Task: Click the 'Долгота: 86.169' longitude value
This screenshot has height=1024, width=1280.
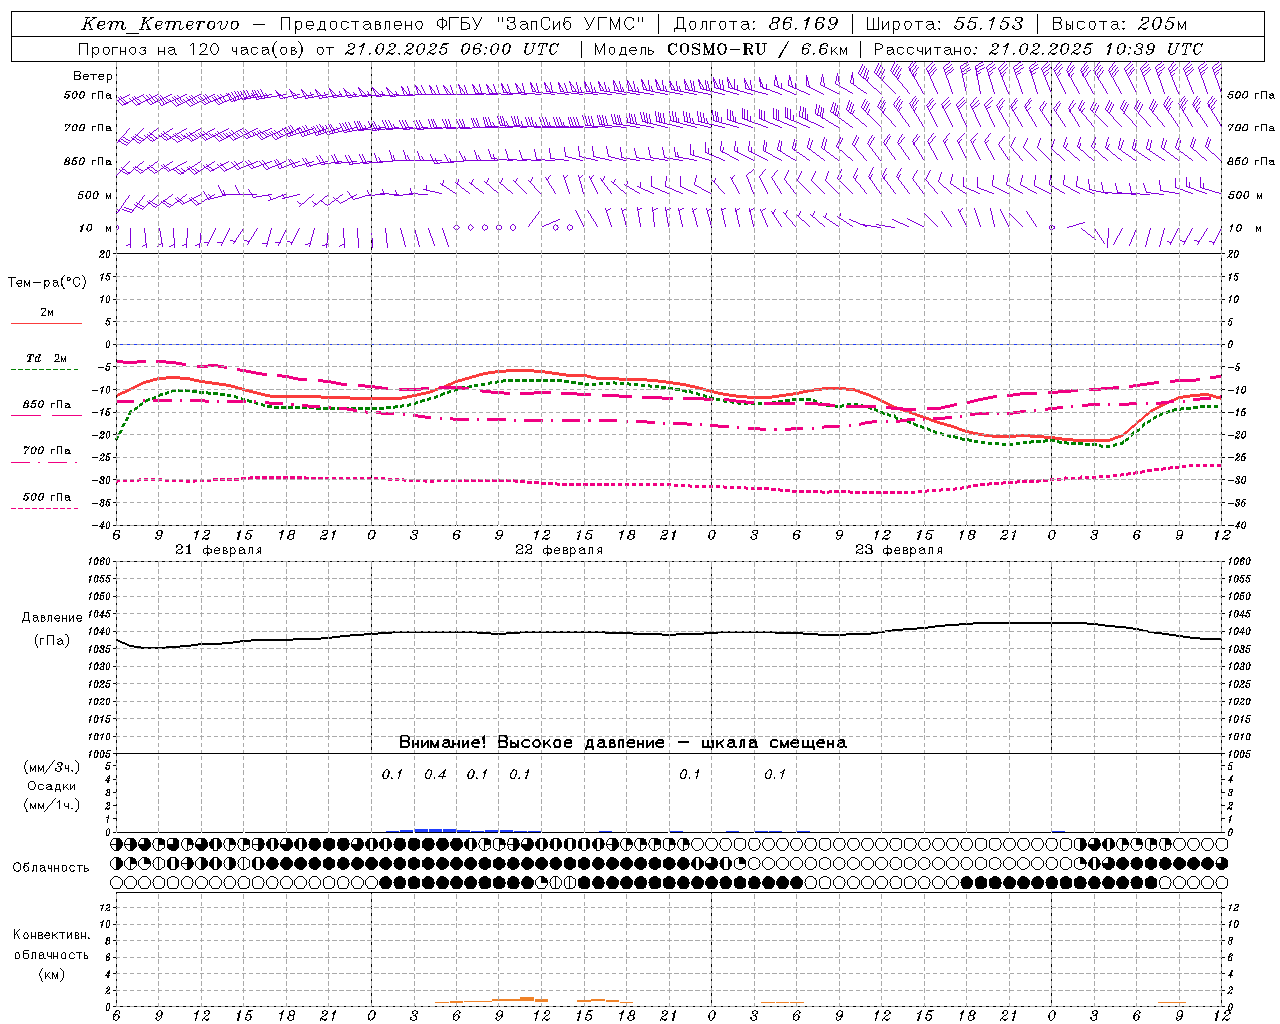Action: coord(756,24)
